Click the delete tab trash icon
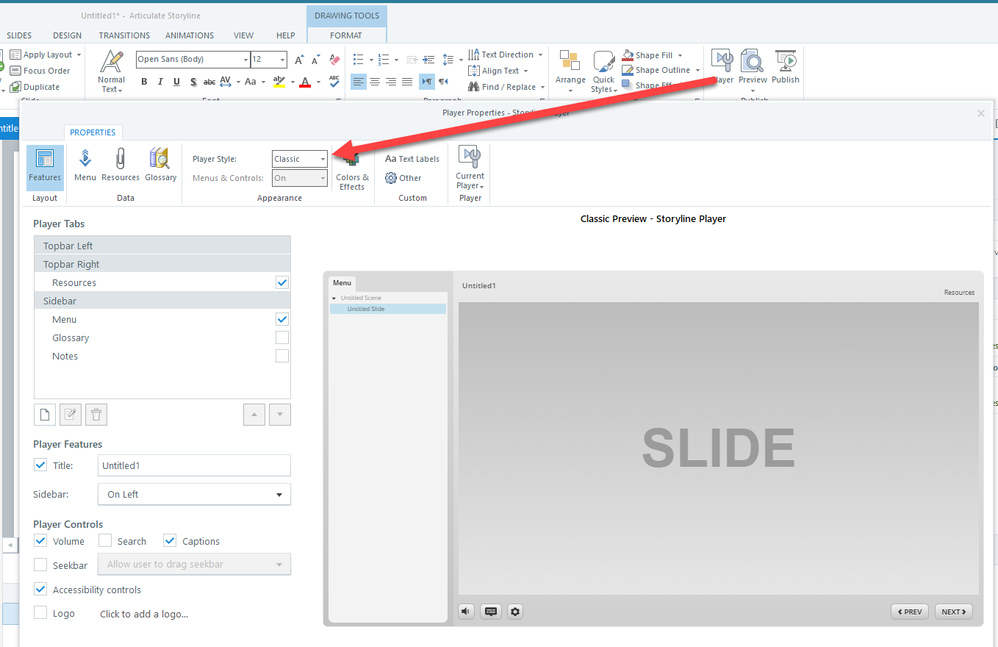Screen dimensions: 998x647 (96, 414)
